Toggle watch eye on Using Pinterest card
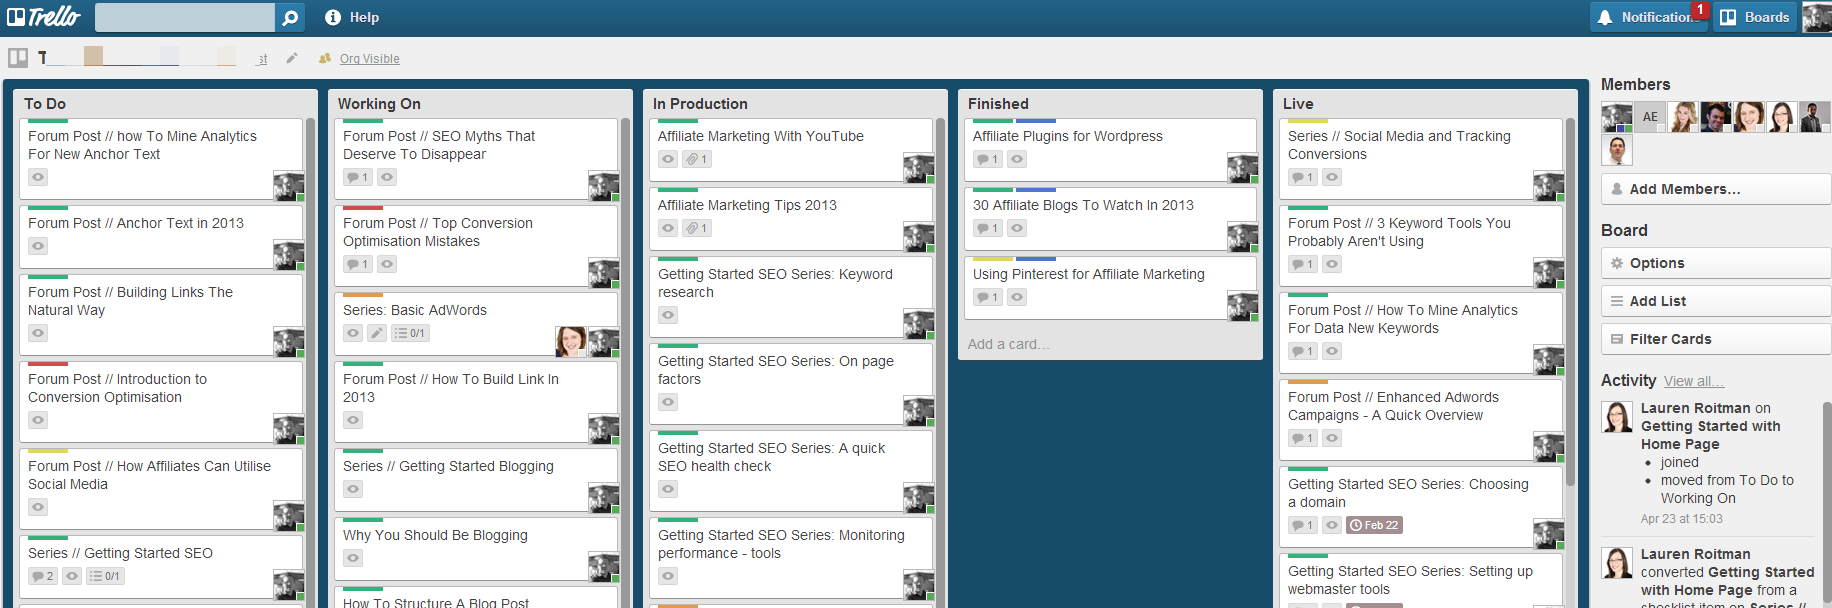Viewport: 1832px width, 608px height. click(x=1017, y=297)
